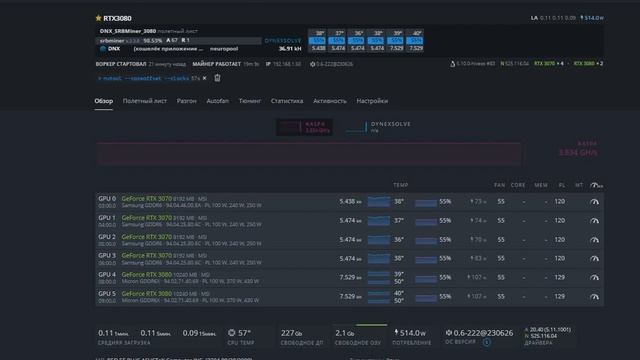Click the fan speed bar in GPU 0 row
This screenshot has width=640, height=360.
[x=426, y=202]
